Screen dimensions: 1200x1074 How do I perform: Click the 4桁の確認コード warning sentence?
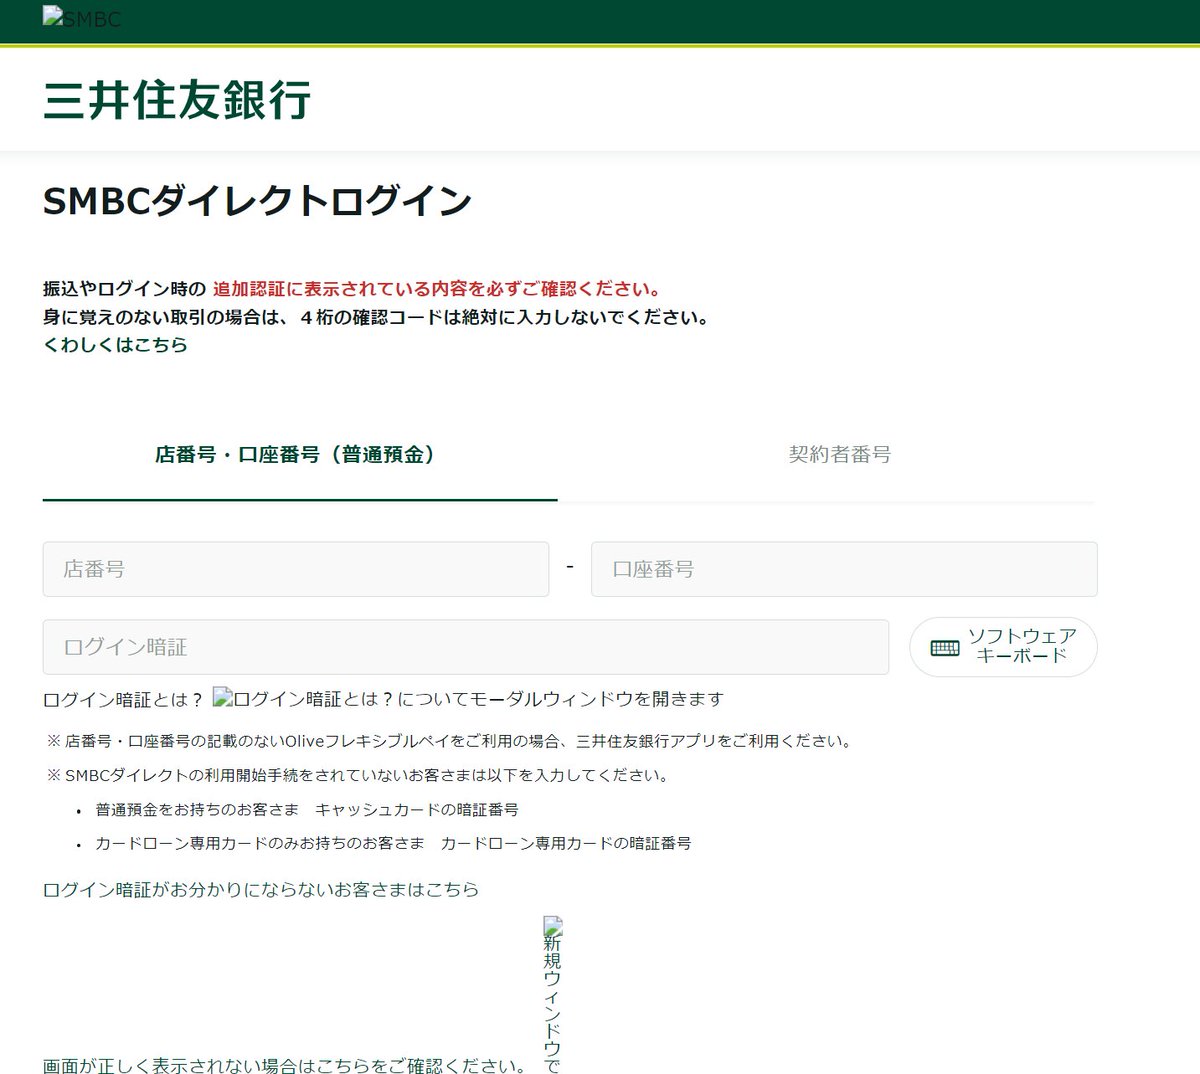coord(377,317)
